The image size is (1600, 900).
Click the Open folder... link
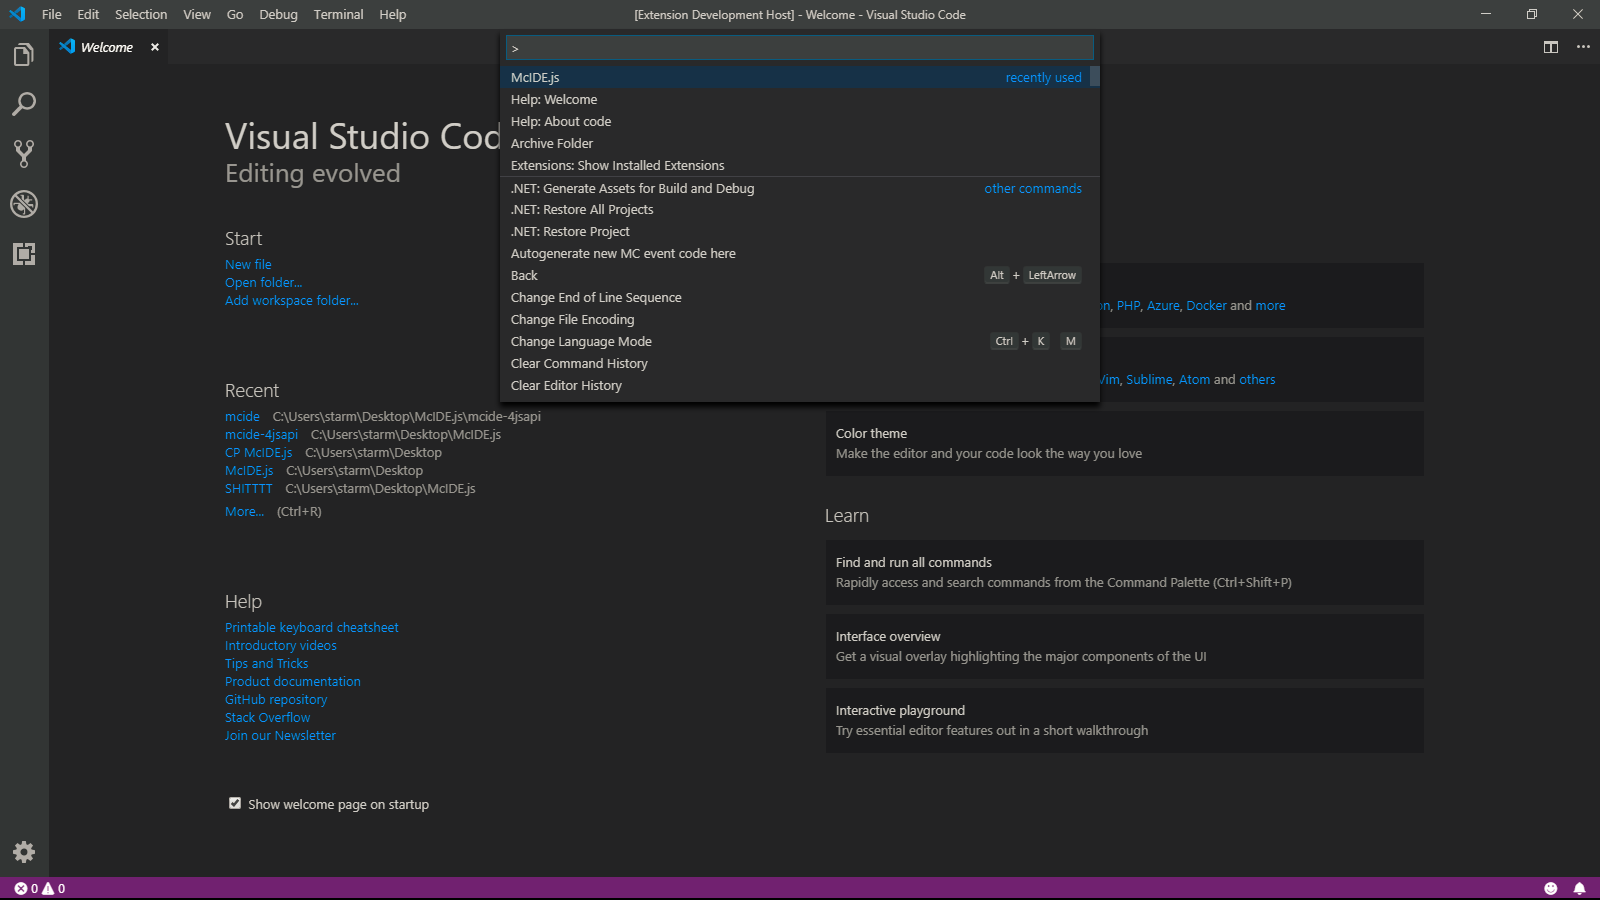[263, 282]
